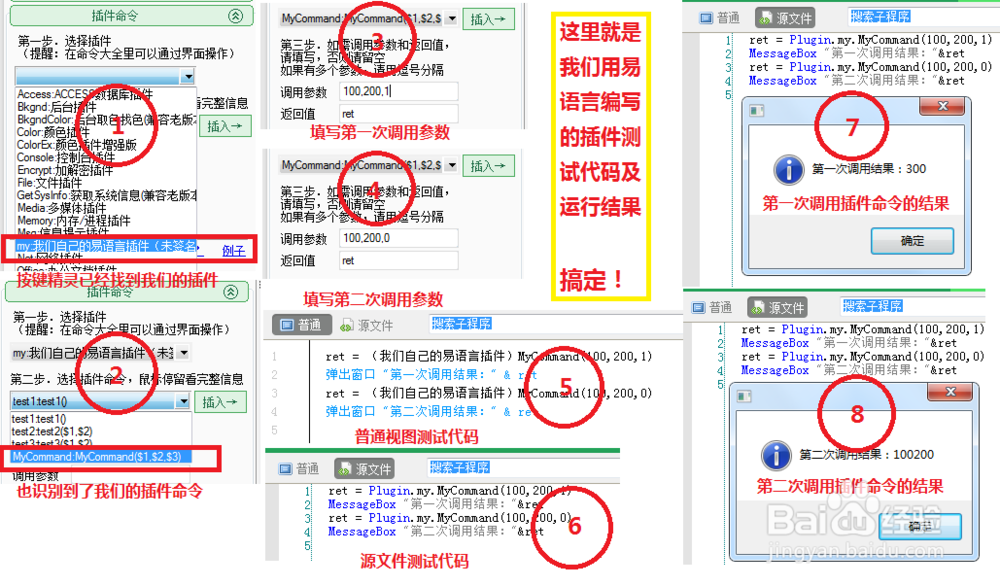1000x586 pixels.
Task: Click 搜索子程序 box above the 300 result dialog
Action: click(880, 16)
